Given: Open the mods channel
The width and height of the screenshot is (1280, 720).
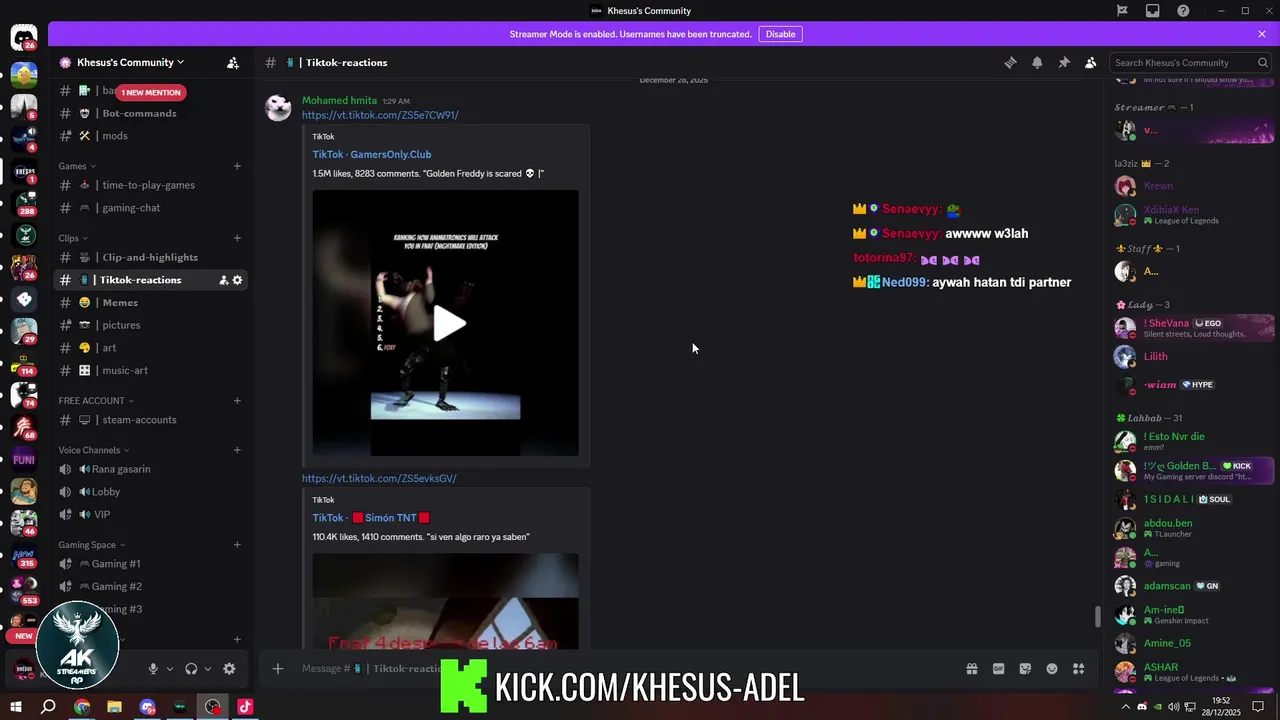Looking at the screenshot, I should click(x=150, y=136).
